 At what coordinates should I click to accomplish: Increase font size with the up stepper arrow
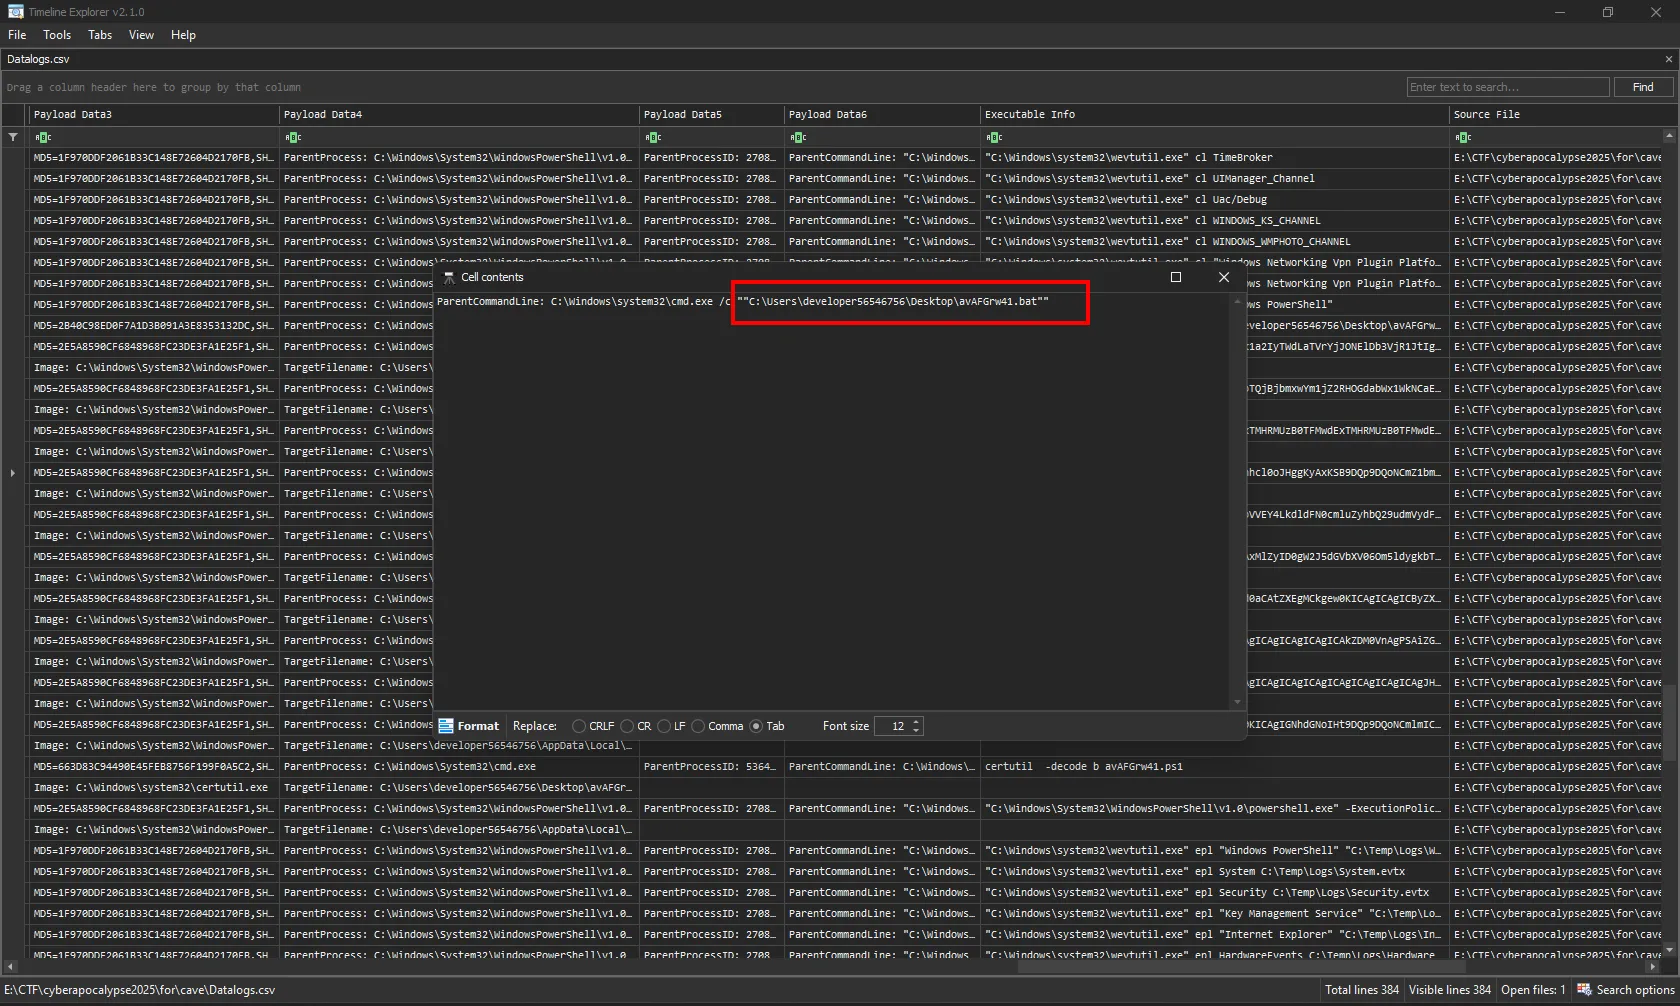click(x=916, y=722)
